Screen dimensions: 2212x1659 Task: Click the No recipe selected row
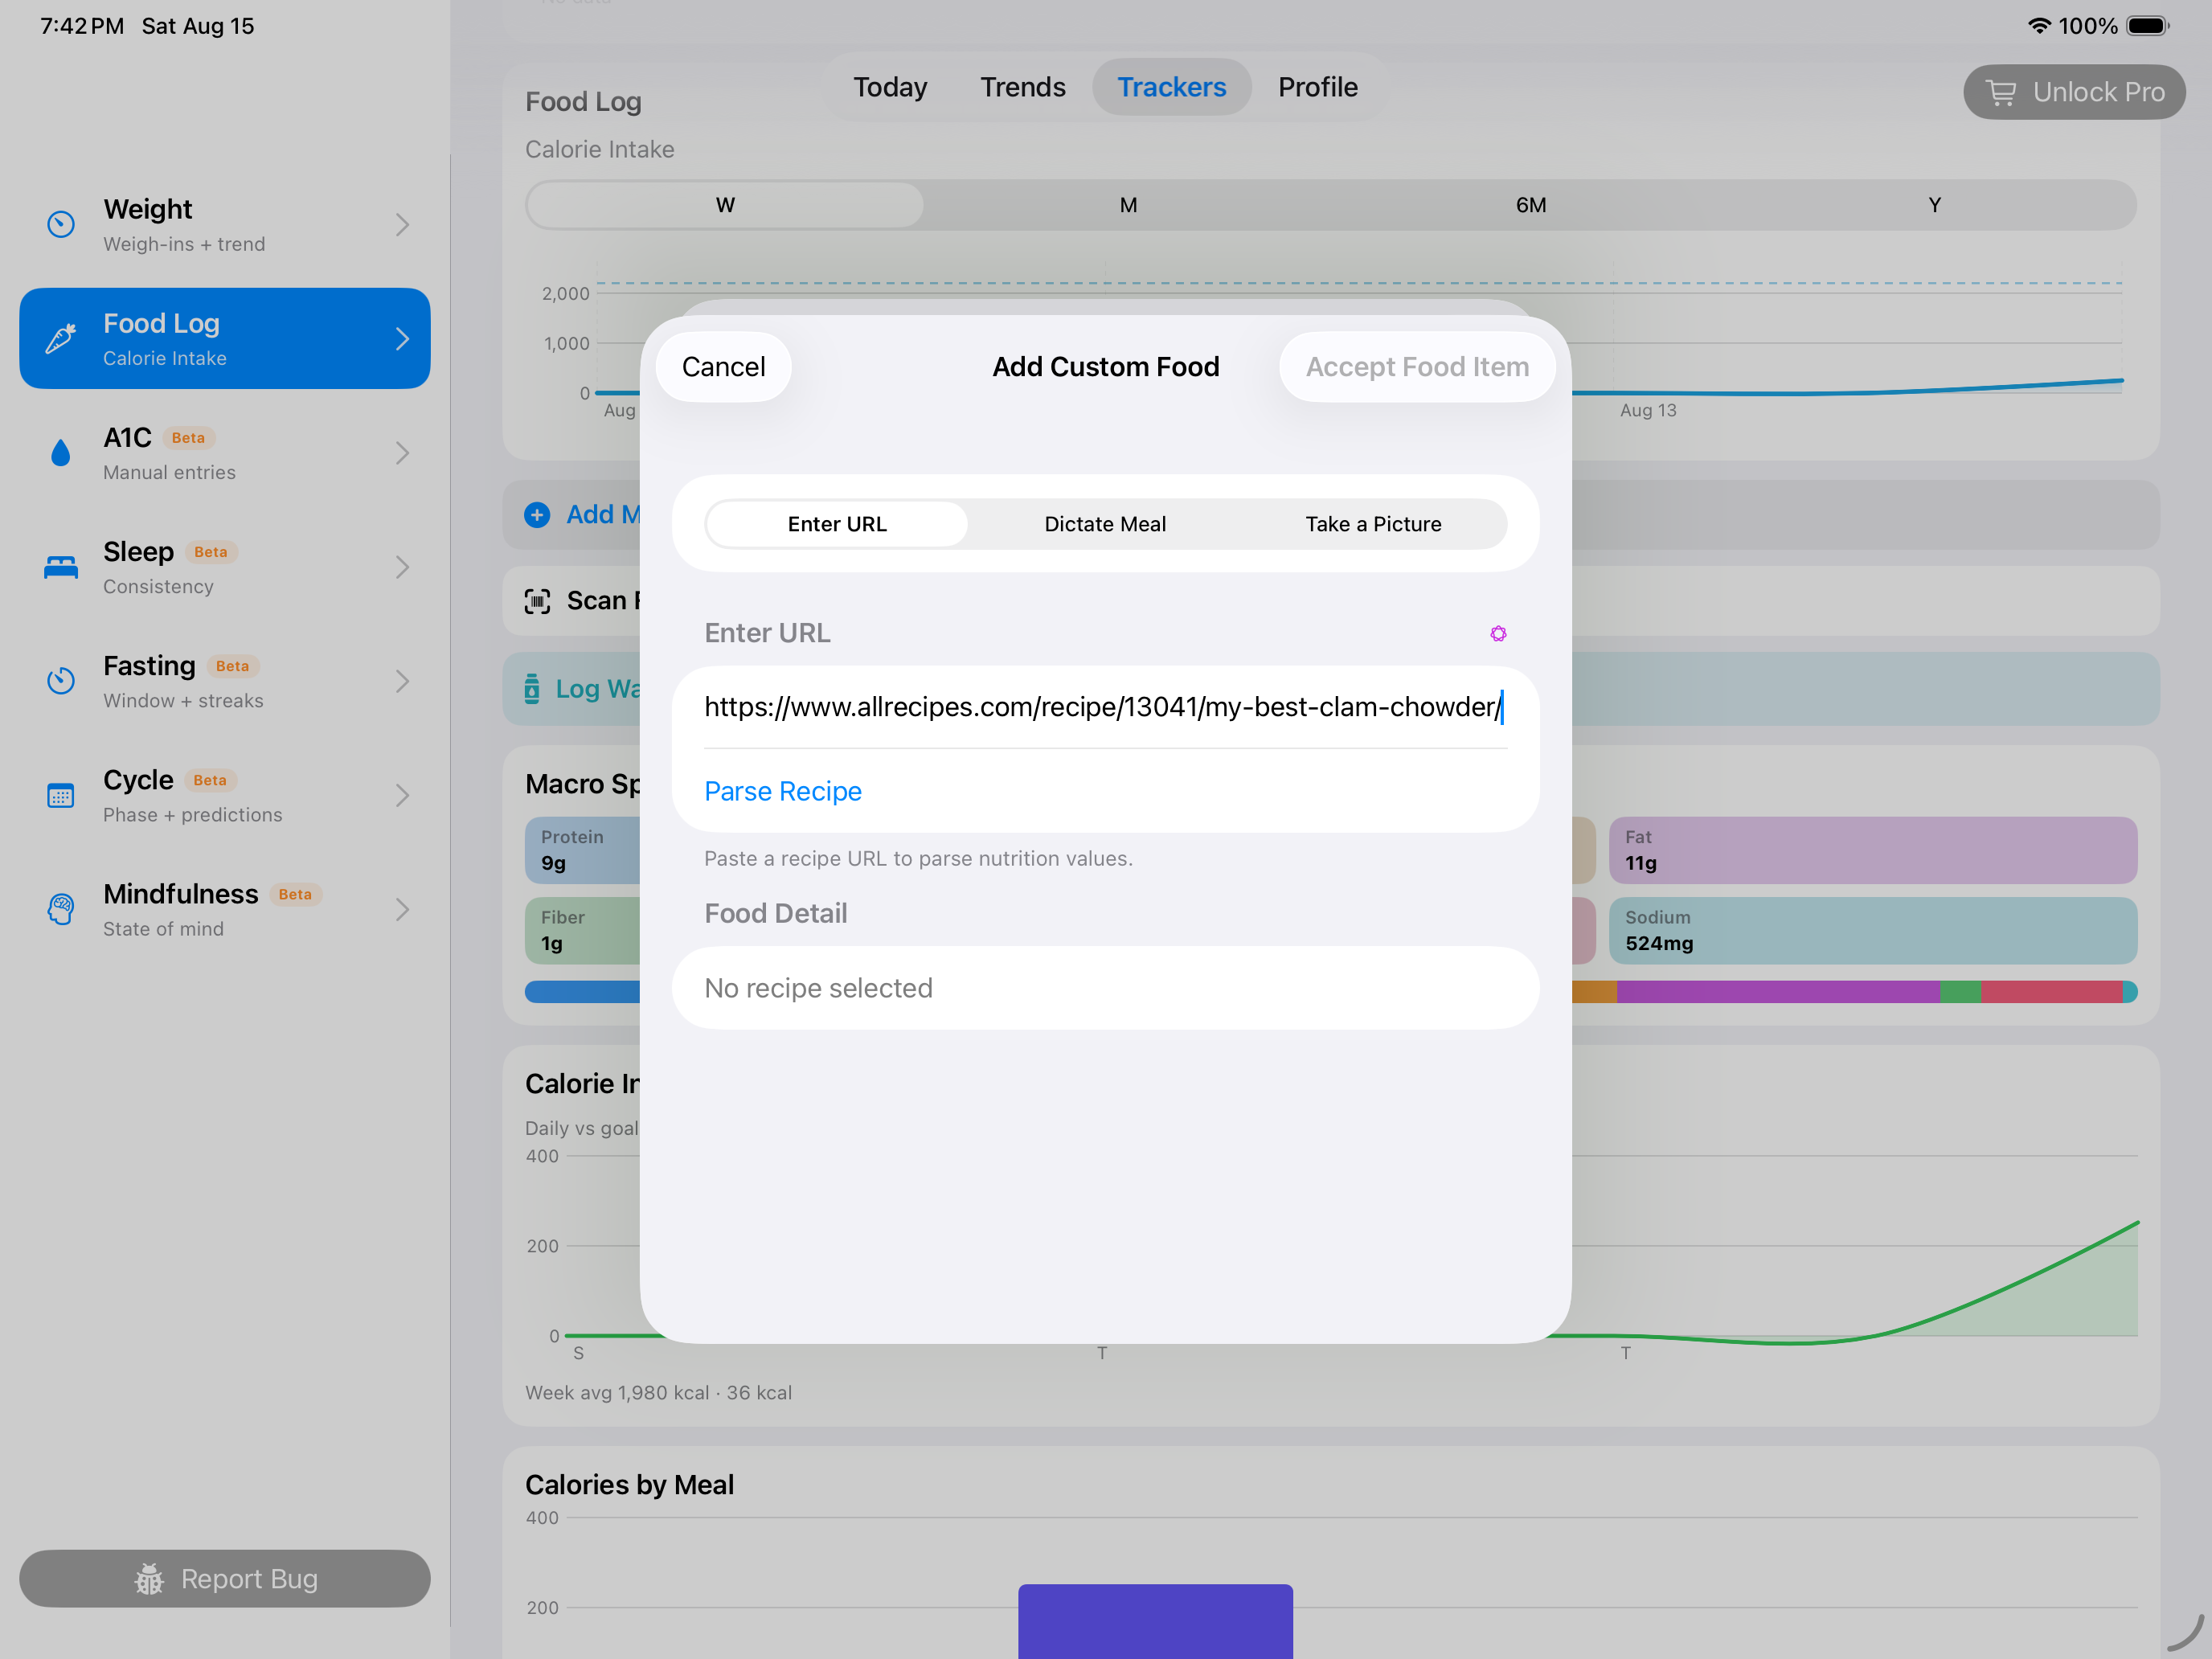(1105, 988)
